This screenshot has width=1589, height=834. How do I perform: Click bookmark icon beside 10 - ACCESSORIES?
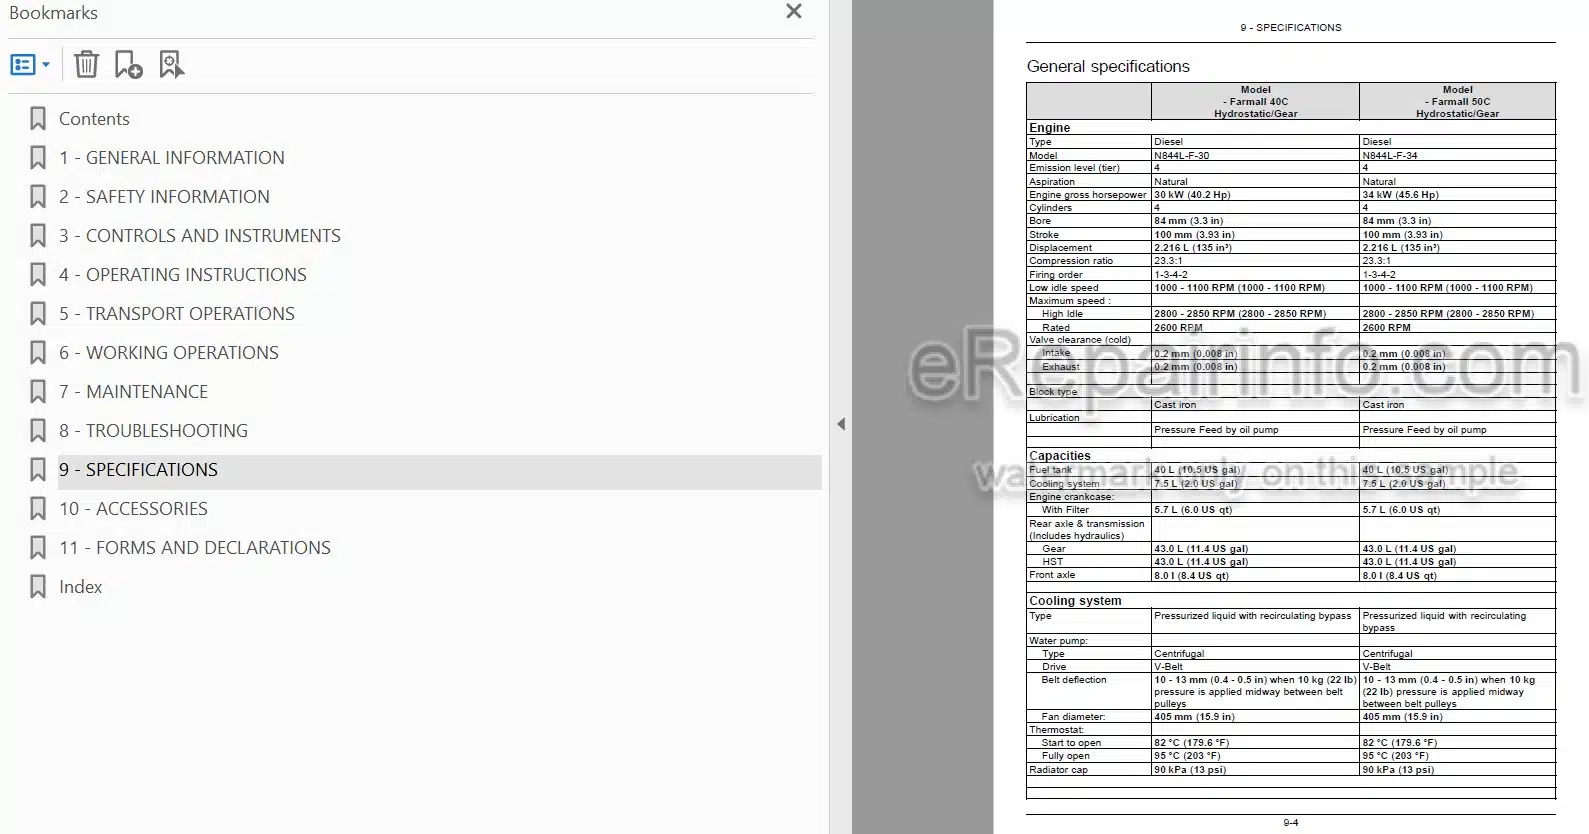click(38, 509)
